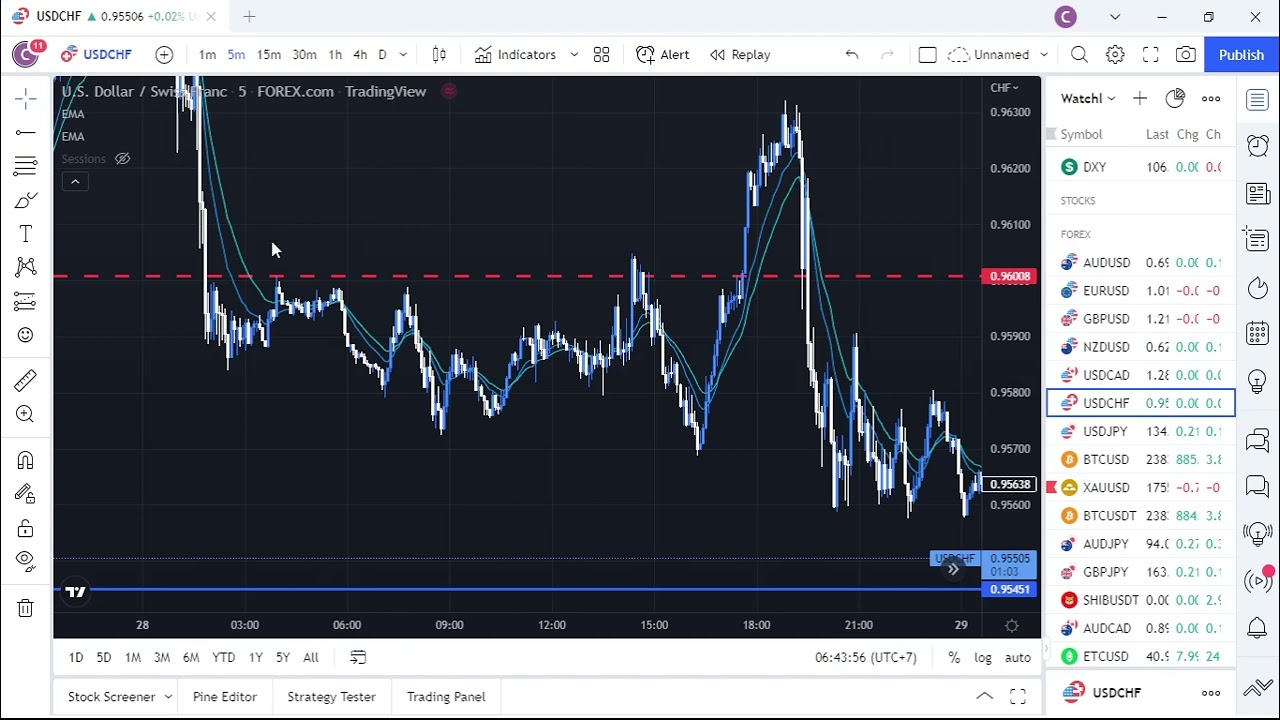Select the 4h timeframe
This screenshot has height=720, width=1280.
pos(360,55)
